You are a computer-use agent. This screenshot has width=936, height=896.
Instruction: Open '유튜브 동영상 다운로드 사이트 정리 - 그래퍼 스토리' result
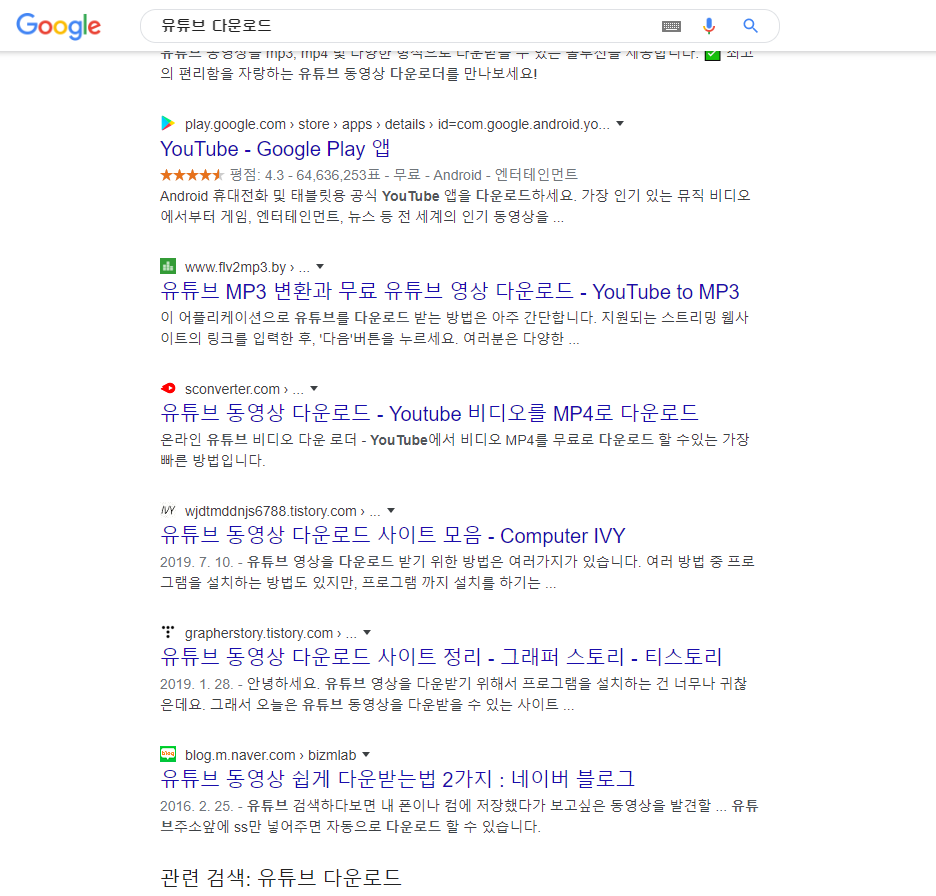pos(441,657)
